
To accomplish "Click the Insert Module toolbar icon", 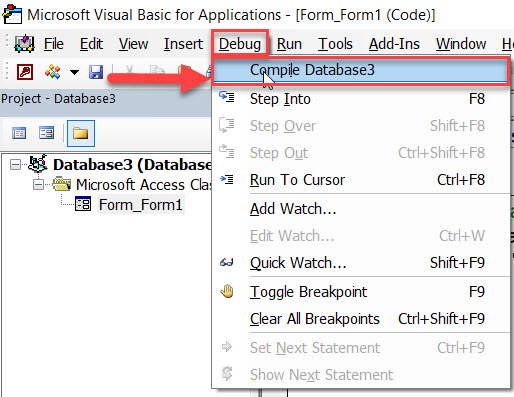I will (x=53, y=71).
